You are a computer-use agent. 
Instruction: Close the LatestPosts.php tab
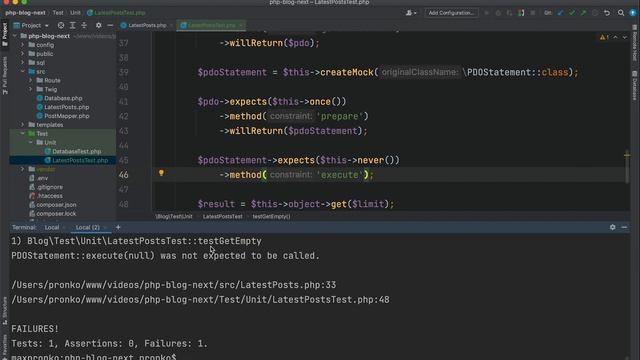point(171,25)
